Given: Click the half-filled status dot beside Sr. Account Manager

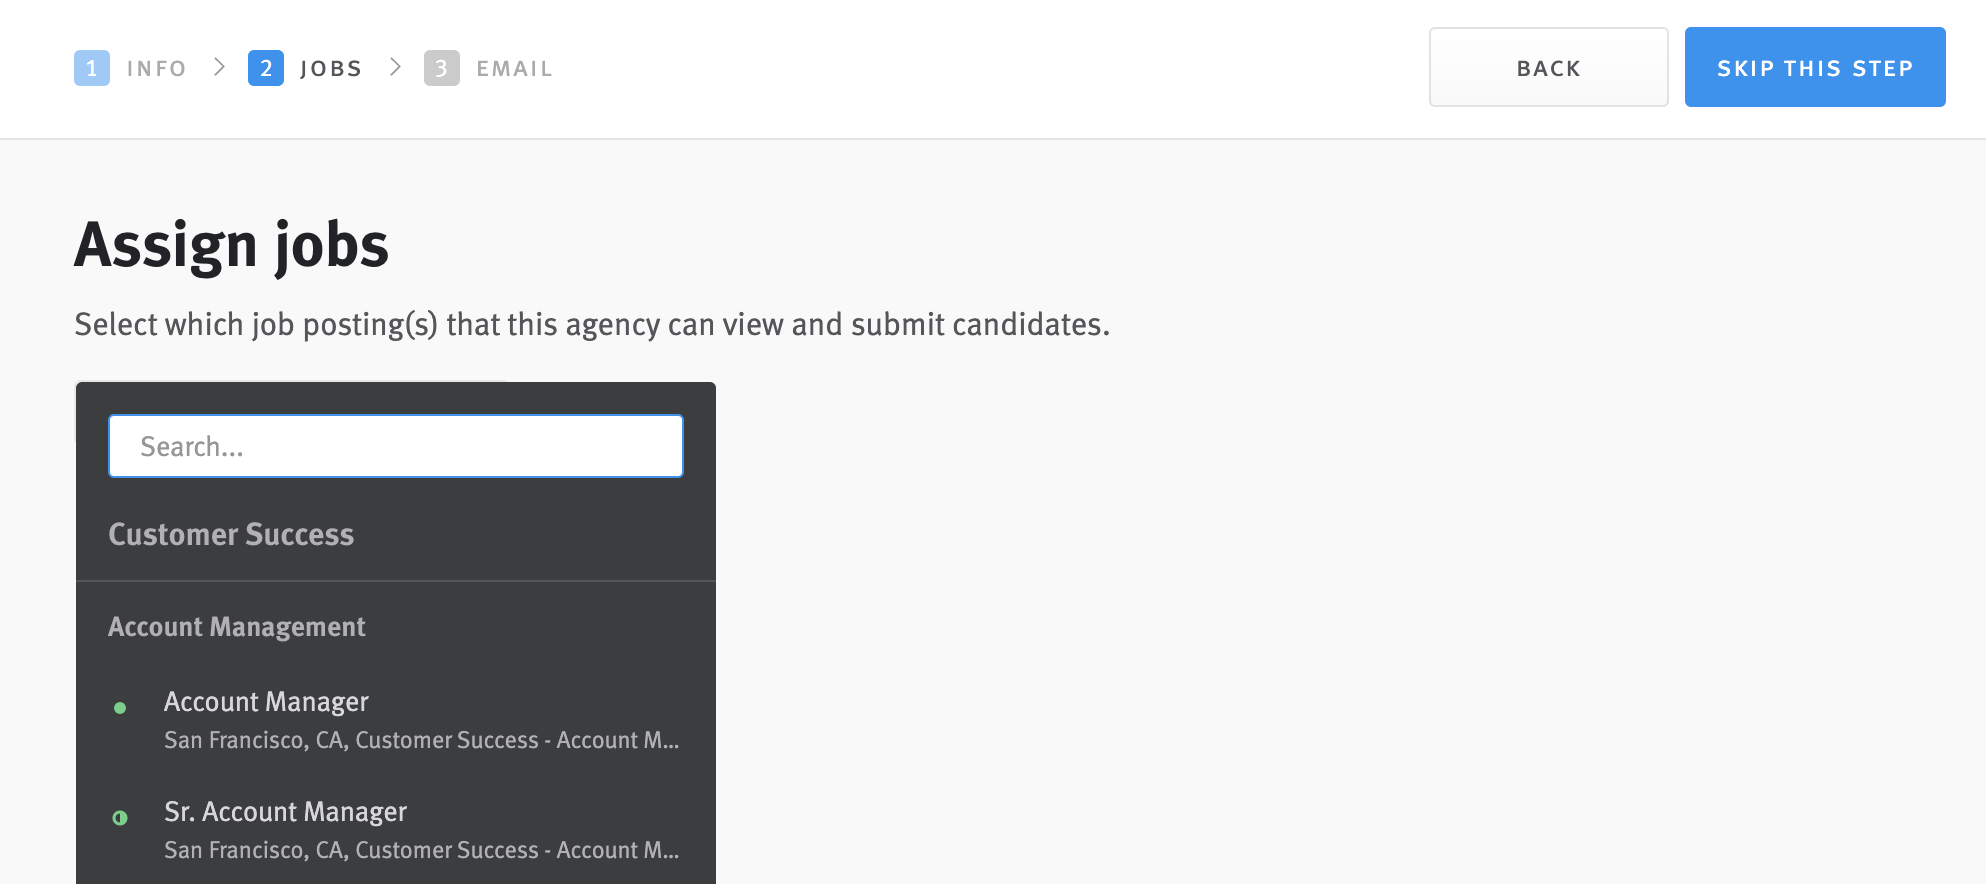Looking at the screenshot, I should click(122, 818).
